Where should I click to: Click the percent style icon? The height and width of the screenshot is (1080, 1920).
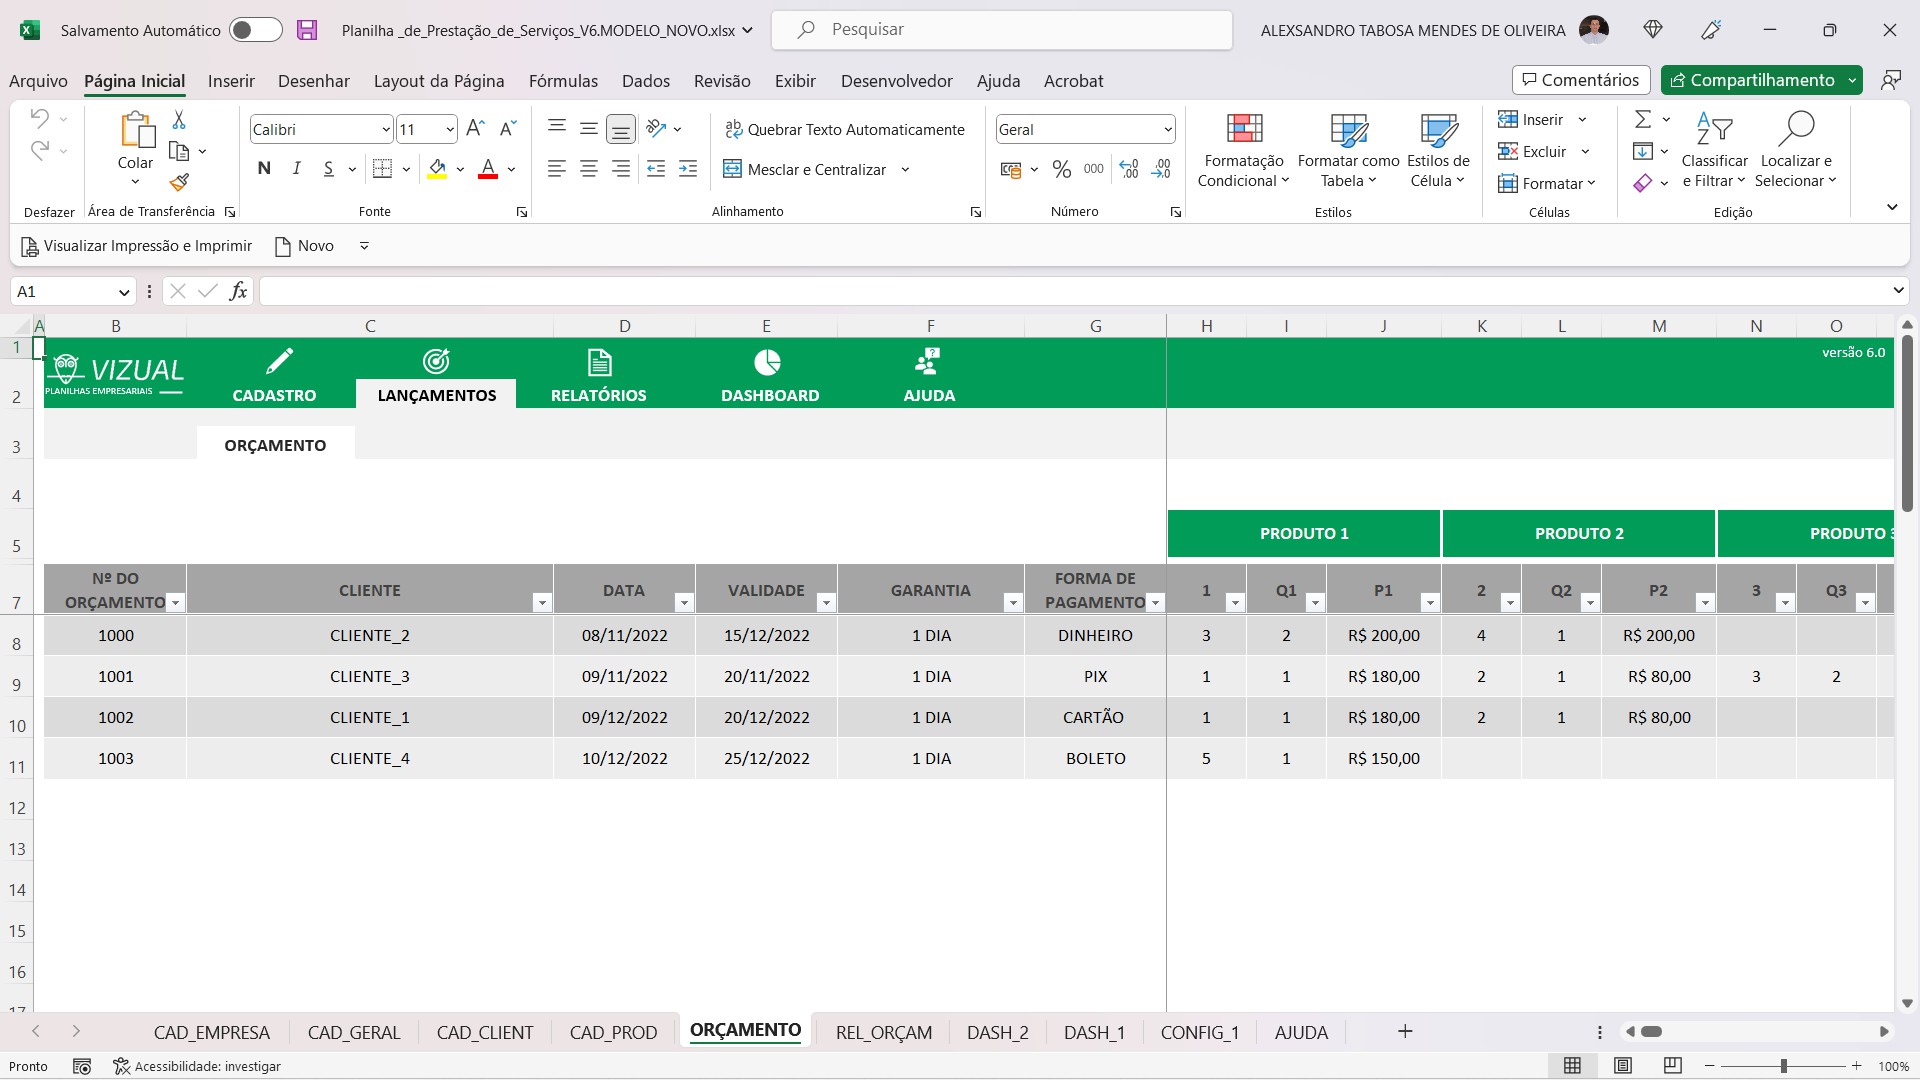tap(1062, 169)
